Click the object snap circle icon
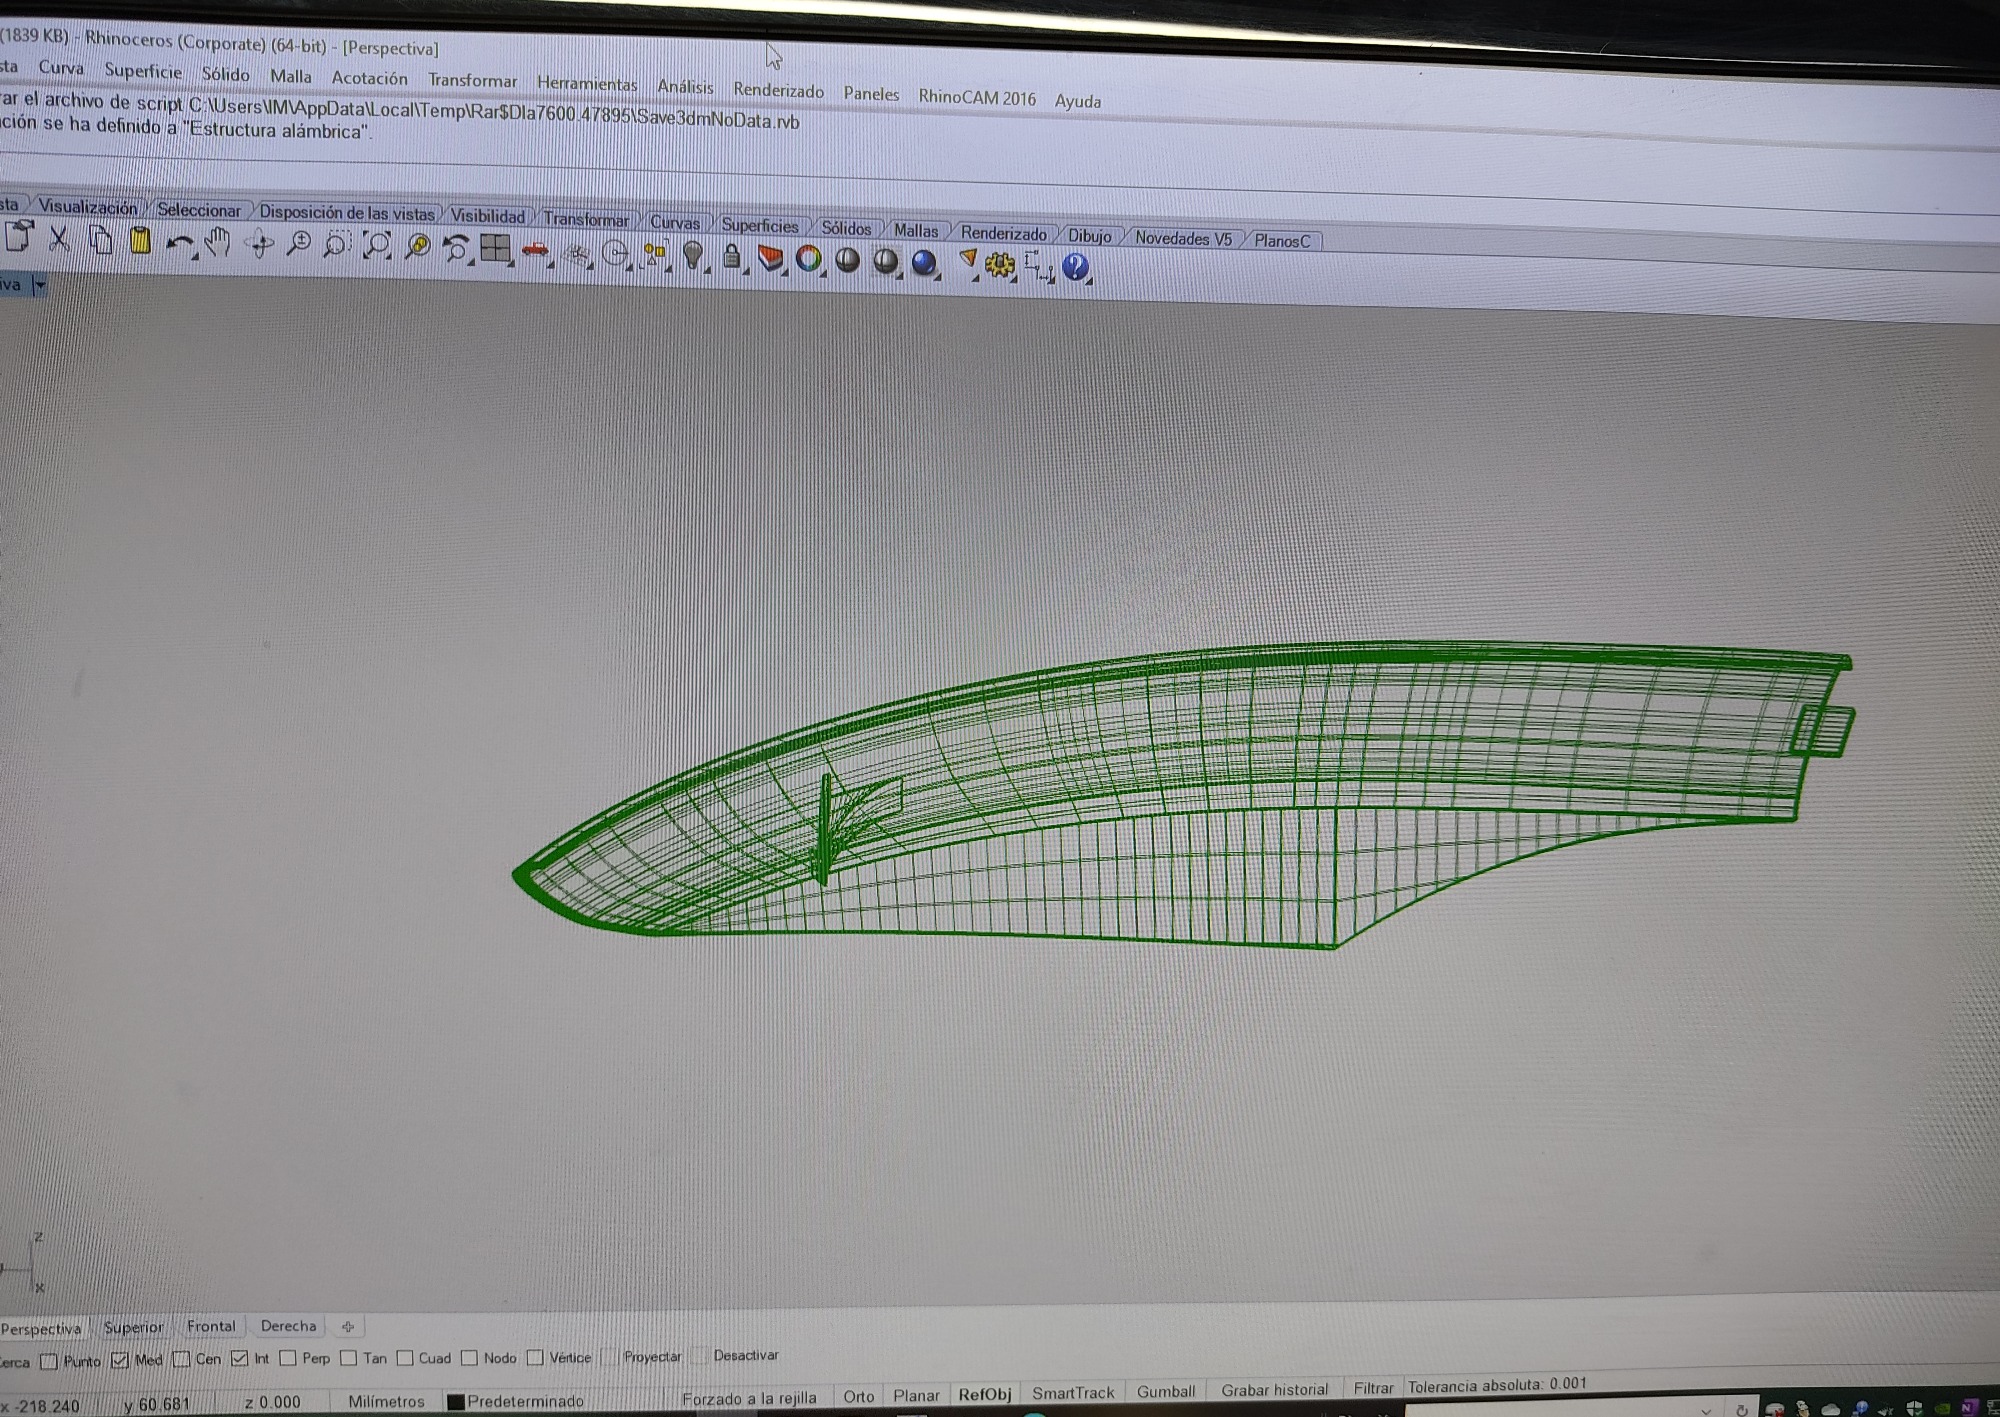Viewport: 2000px width, 1417px height. (x=616, y=255)
